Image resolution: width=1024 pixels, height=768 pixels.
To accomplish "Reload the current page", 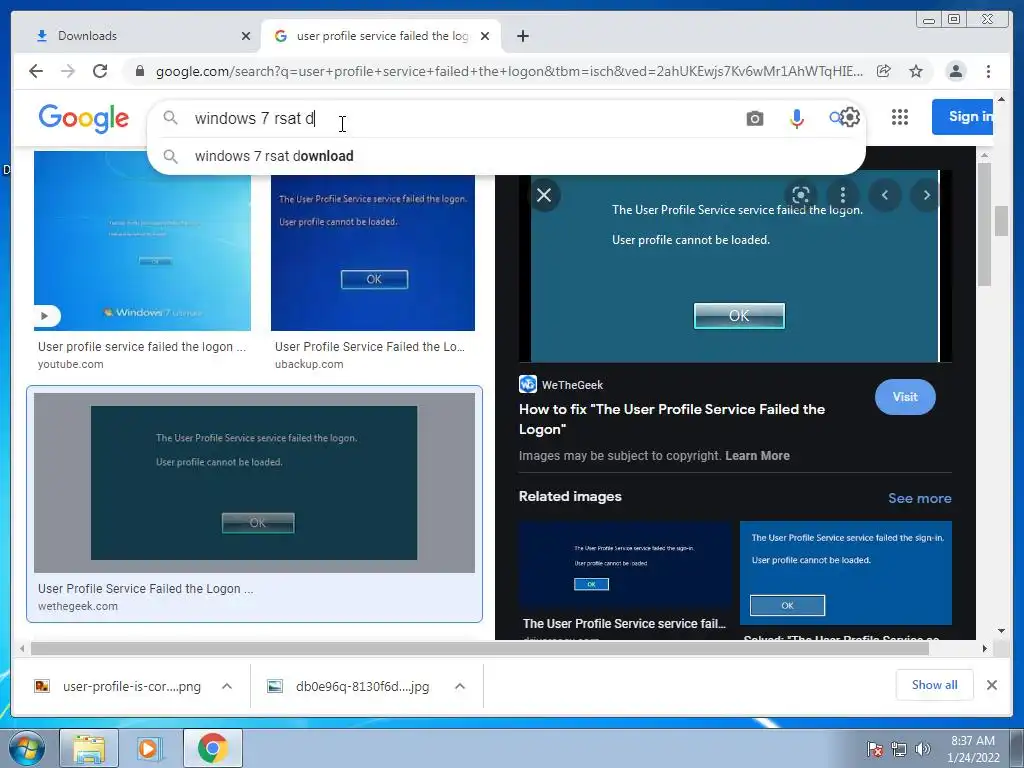I will coord(100,71).
